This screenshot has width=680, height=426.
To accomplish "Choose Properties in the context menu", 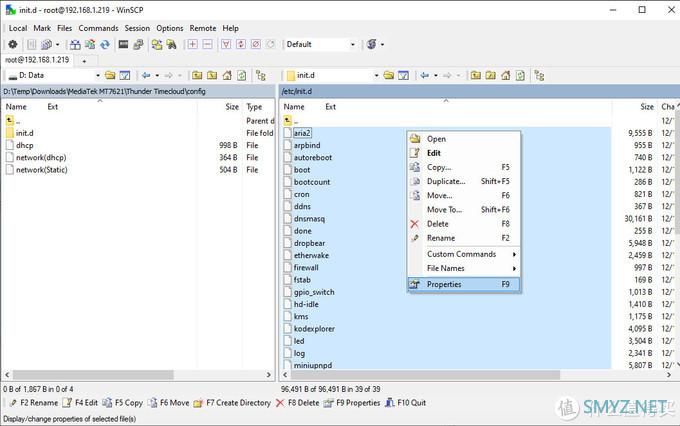I will tap(464, 285).
